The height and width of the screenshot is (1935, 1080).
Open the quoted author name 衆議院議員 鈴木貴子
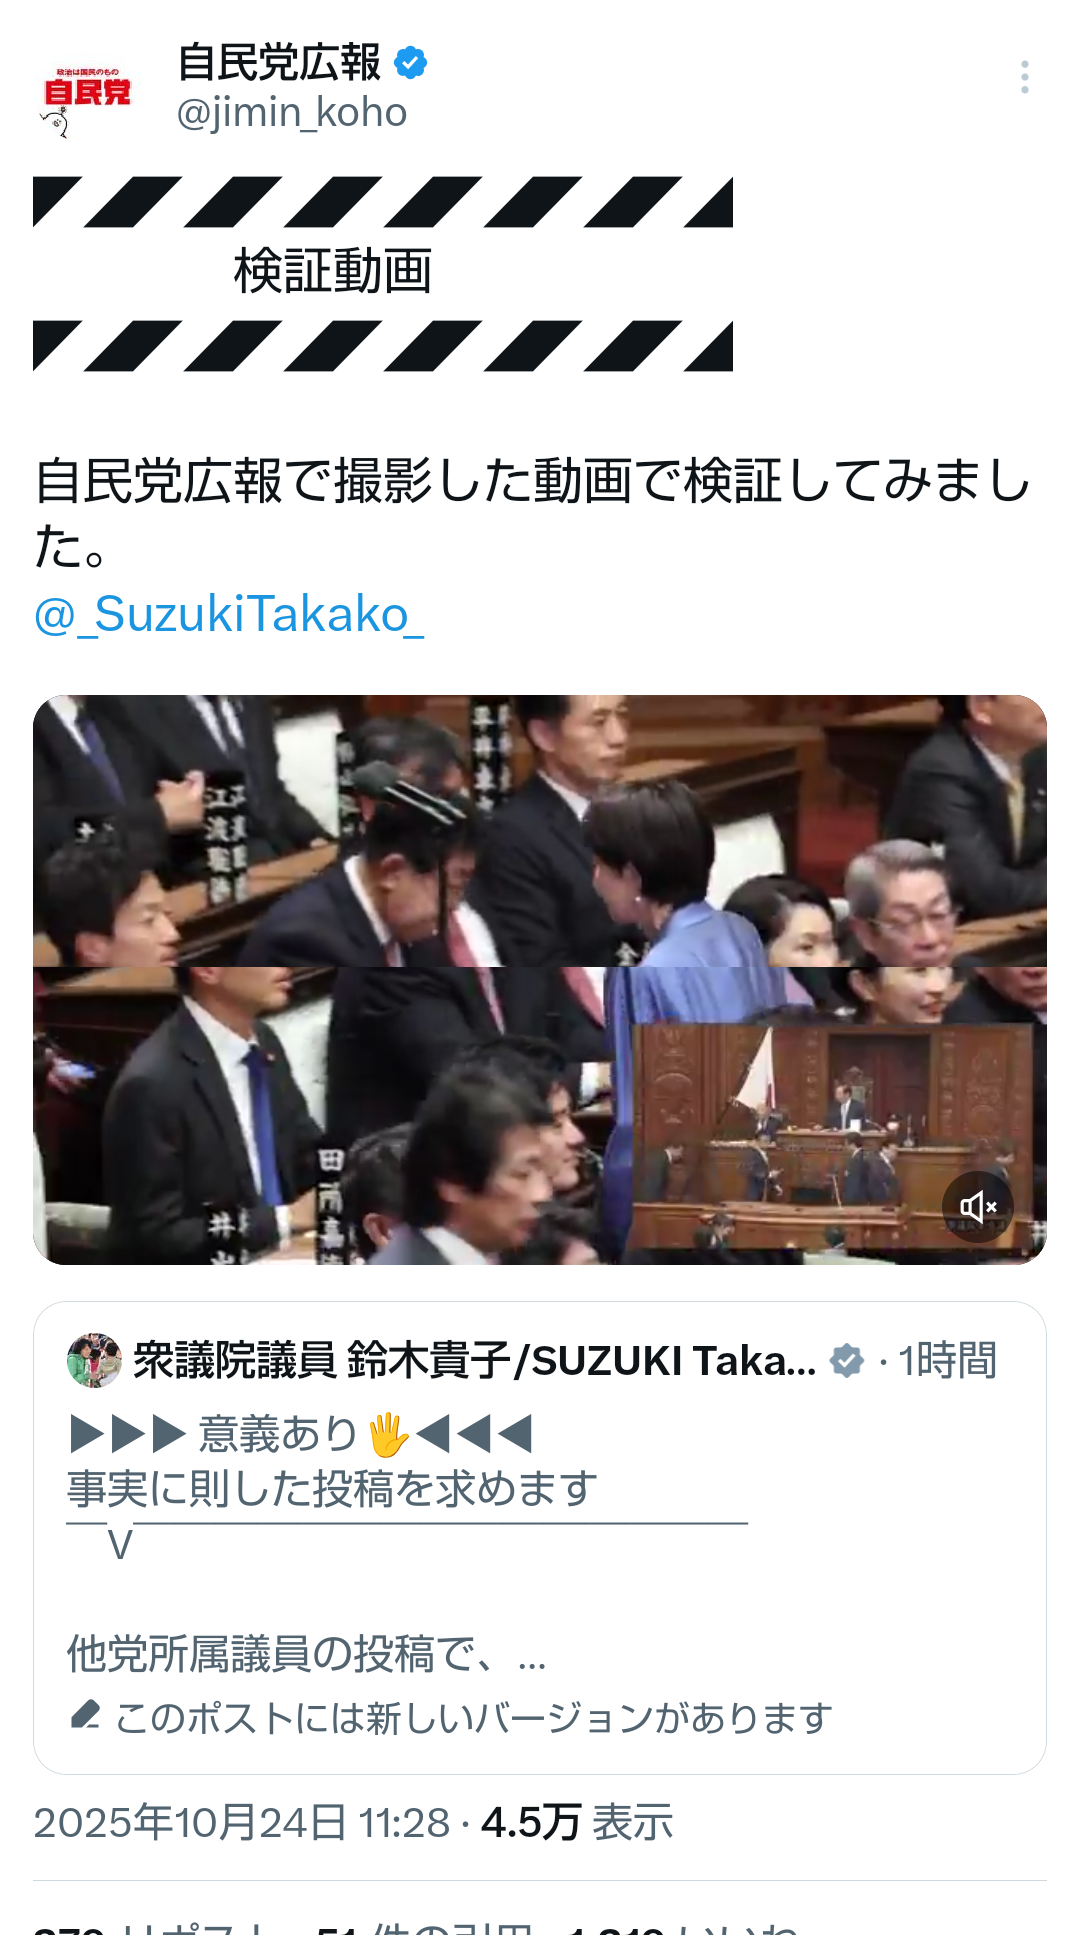tap(475, 1360)
